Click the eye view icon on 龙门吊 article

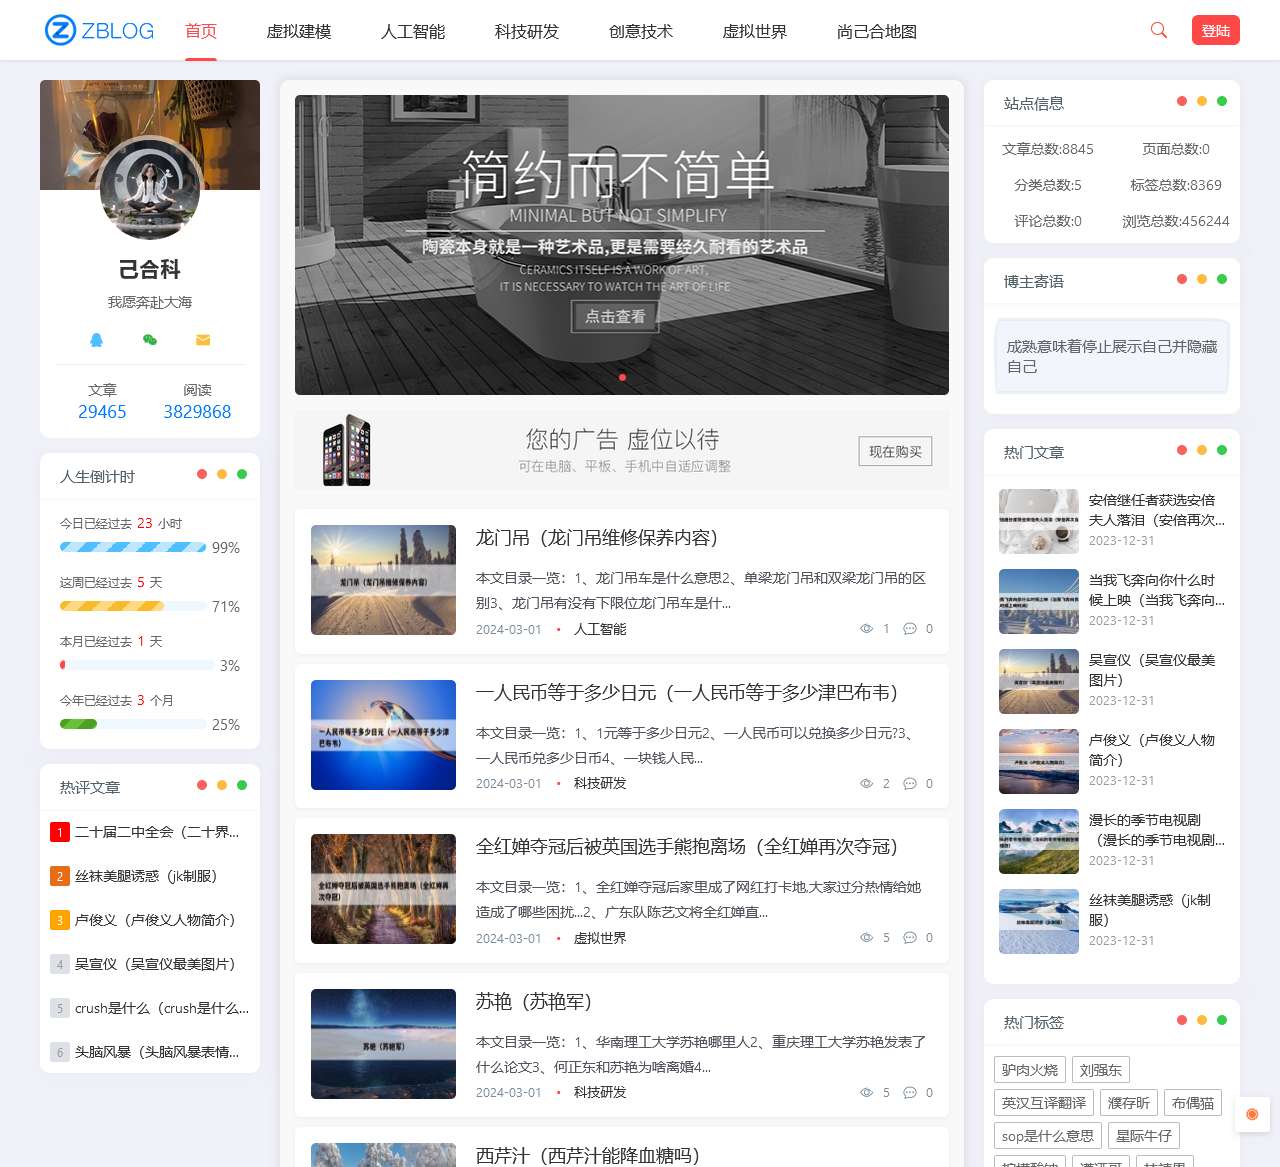coord(866,629)
